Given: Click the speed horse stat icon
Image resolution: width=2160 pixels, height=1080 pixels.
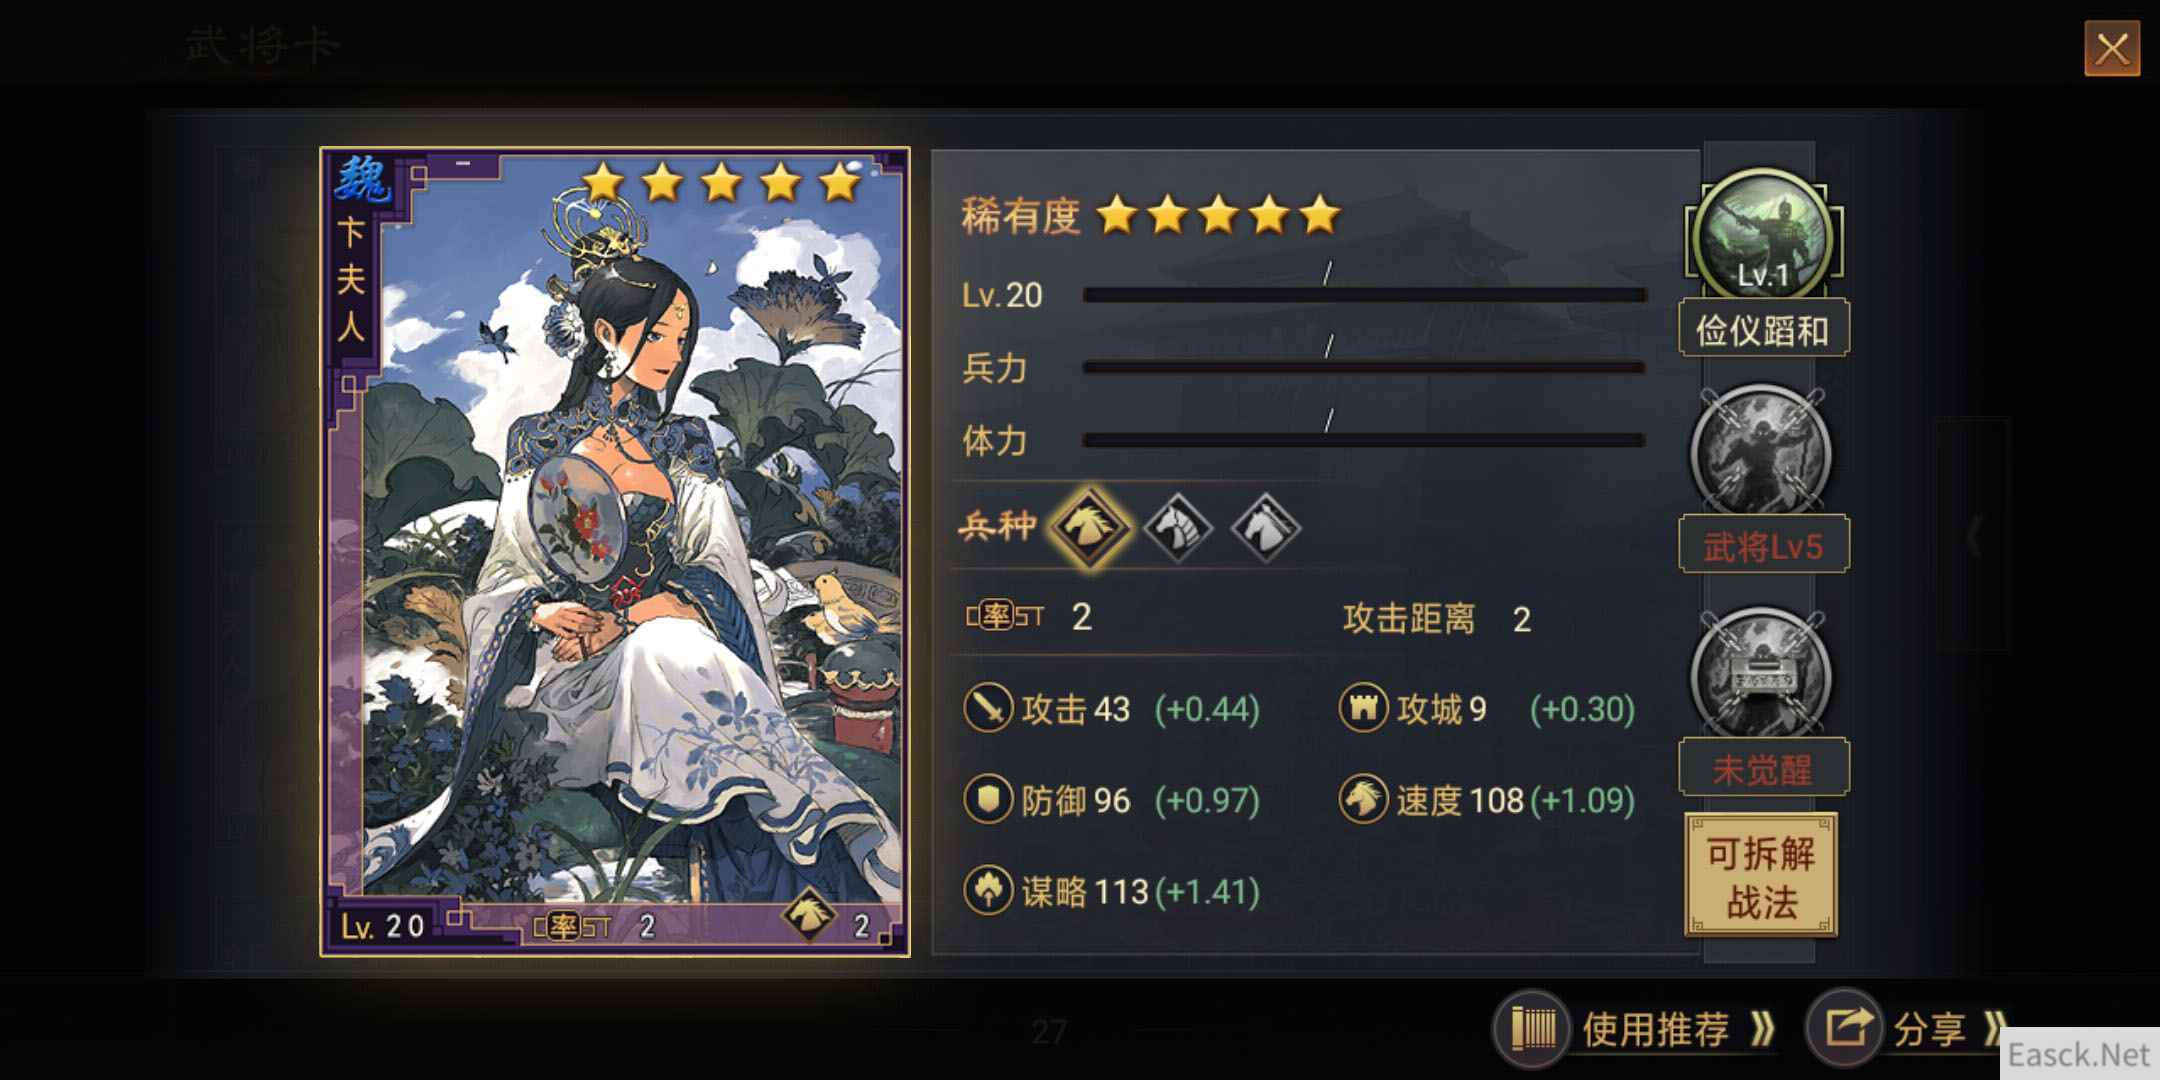Looking at the screenshot, I should 1363,799.
